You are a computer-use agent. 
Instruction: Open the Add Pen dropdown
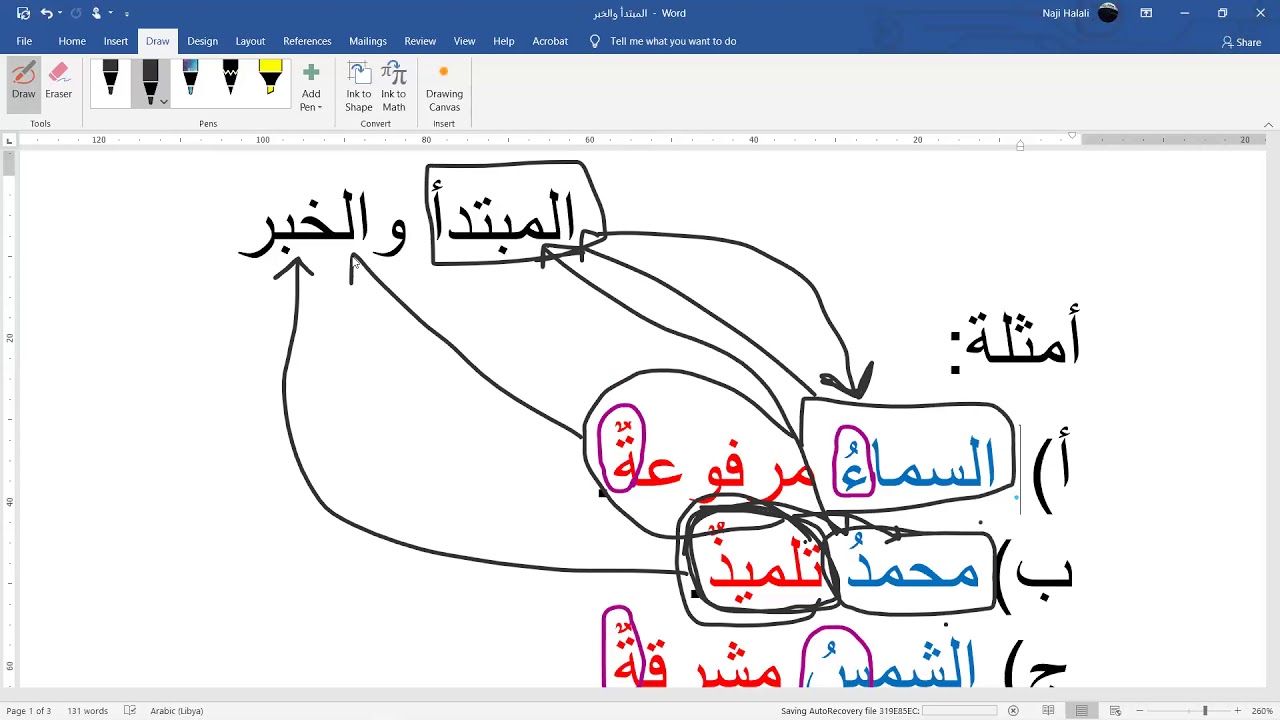[311, 87]
